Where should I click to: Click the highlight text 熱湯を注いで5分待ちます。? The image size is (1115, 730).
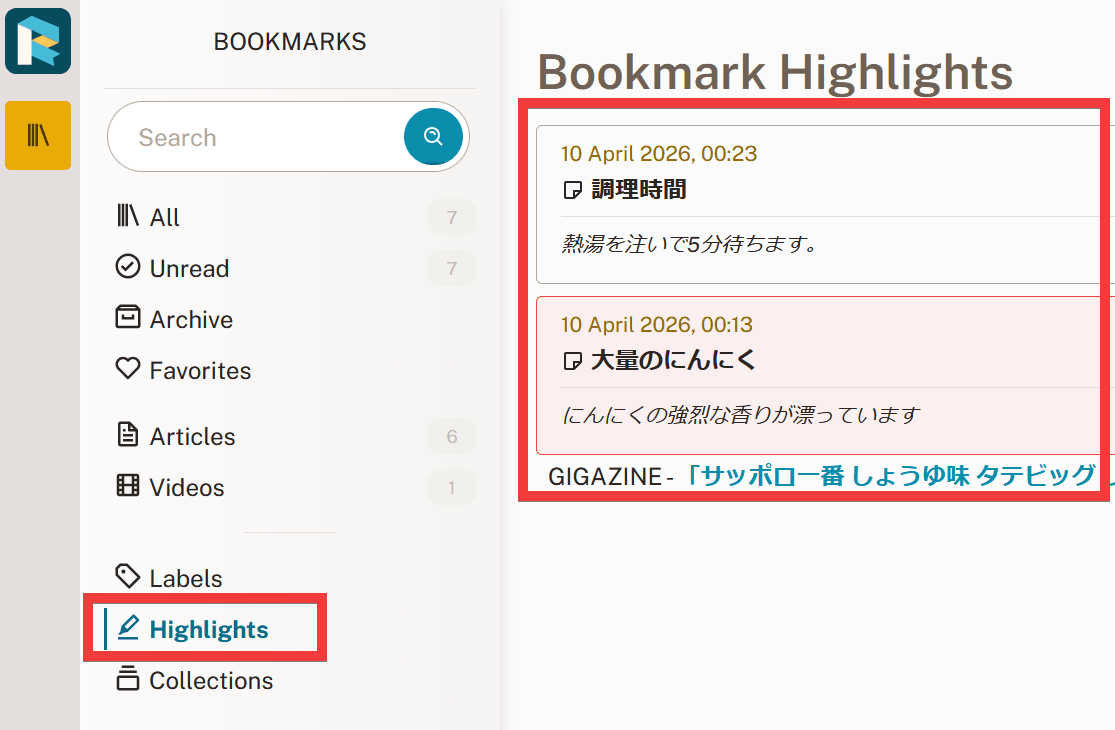point(690,244)
